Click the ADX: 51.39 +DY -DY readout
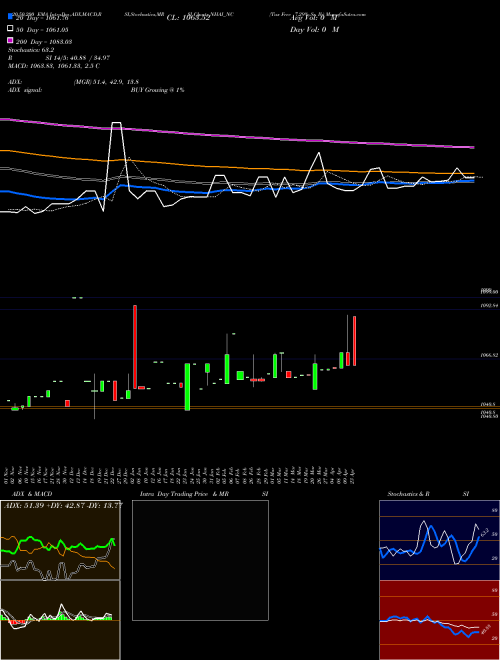 click(x=63, y=505)
